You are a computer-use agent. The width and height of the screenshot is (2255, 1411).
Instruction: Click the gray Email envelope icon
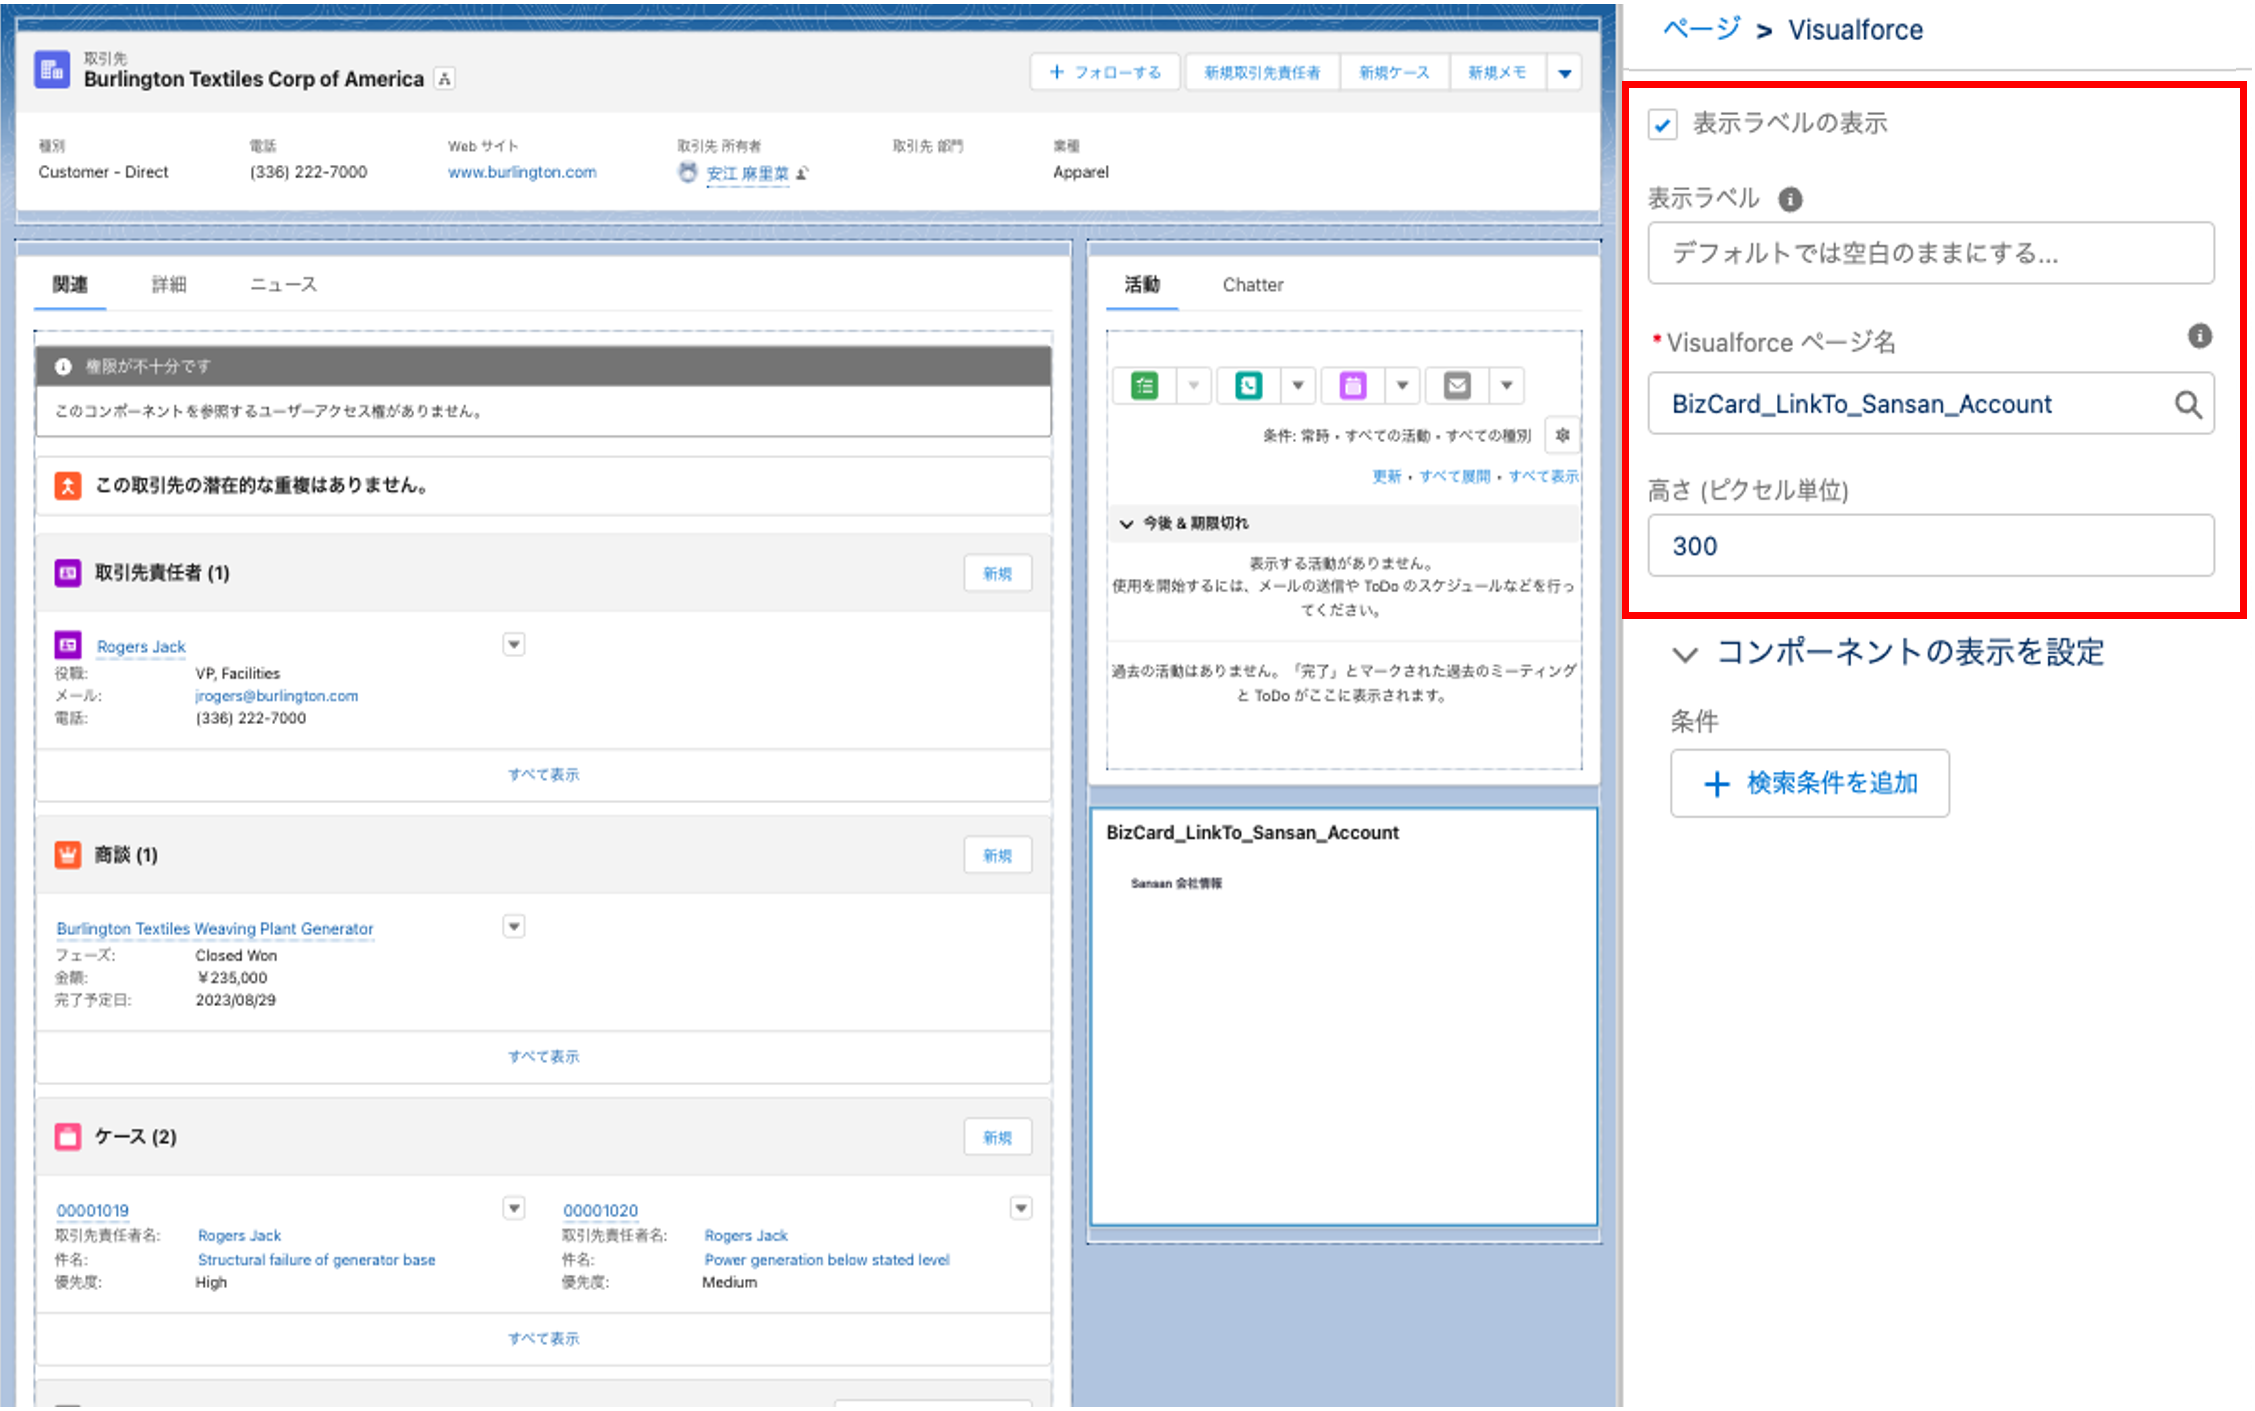pos(1457,386)
